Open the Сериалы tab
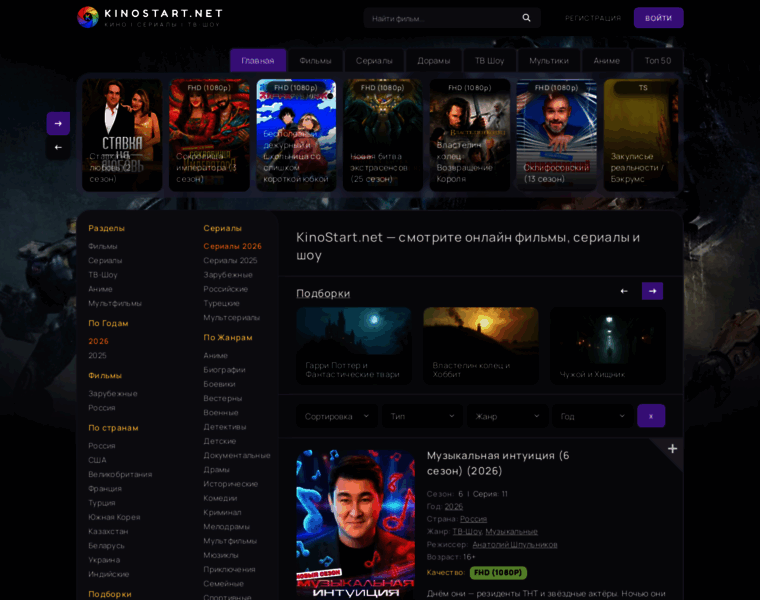The width and height of the screenshot is (760, 600). pos(374,61)
